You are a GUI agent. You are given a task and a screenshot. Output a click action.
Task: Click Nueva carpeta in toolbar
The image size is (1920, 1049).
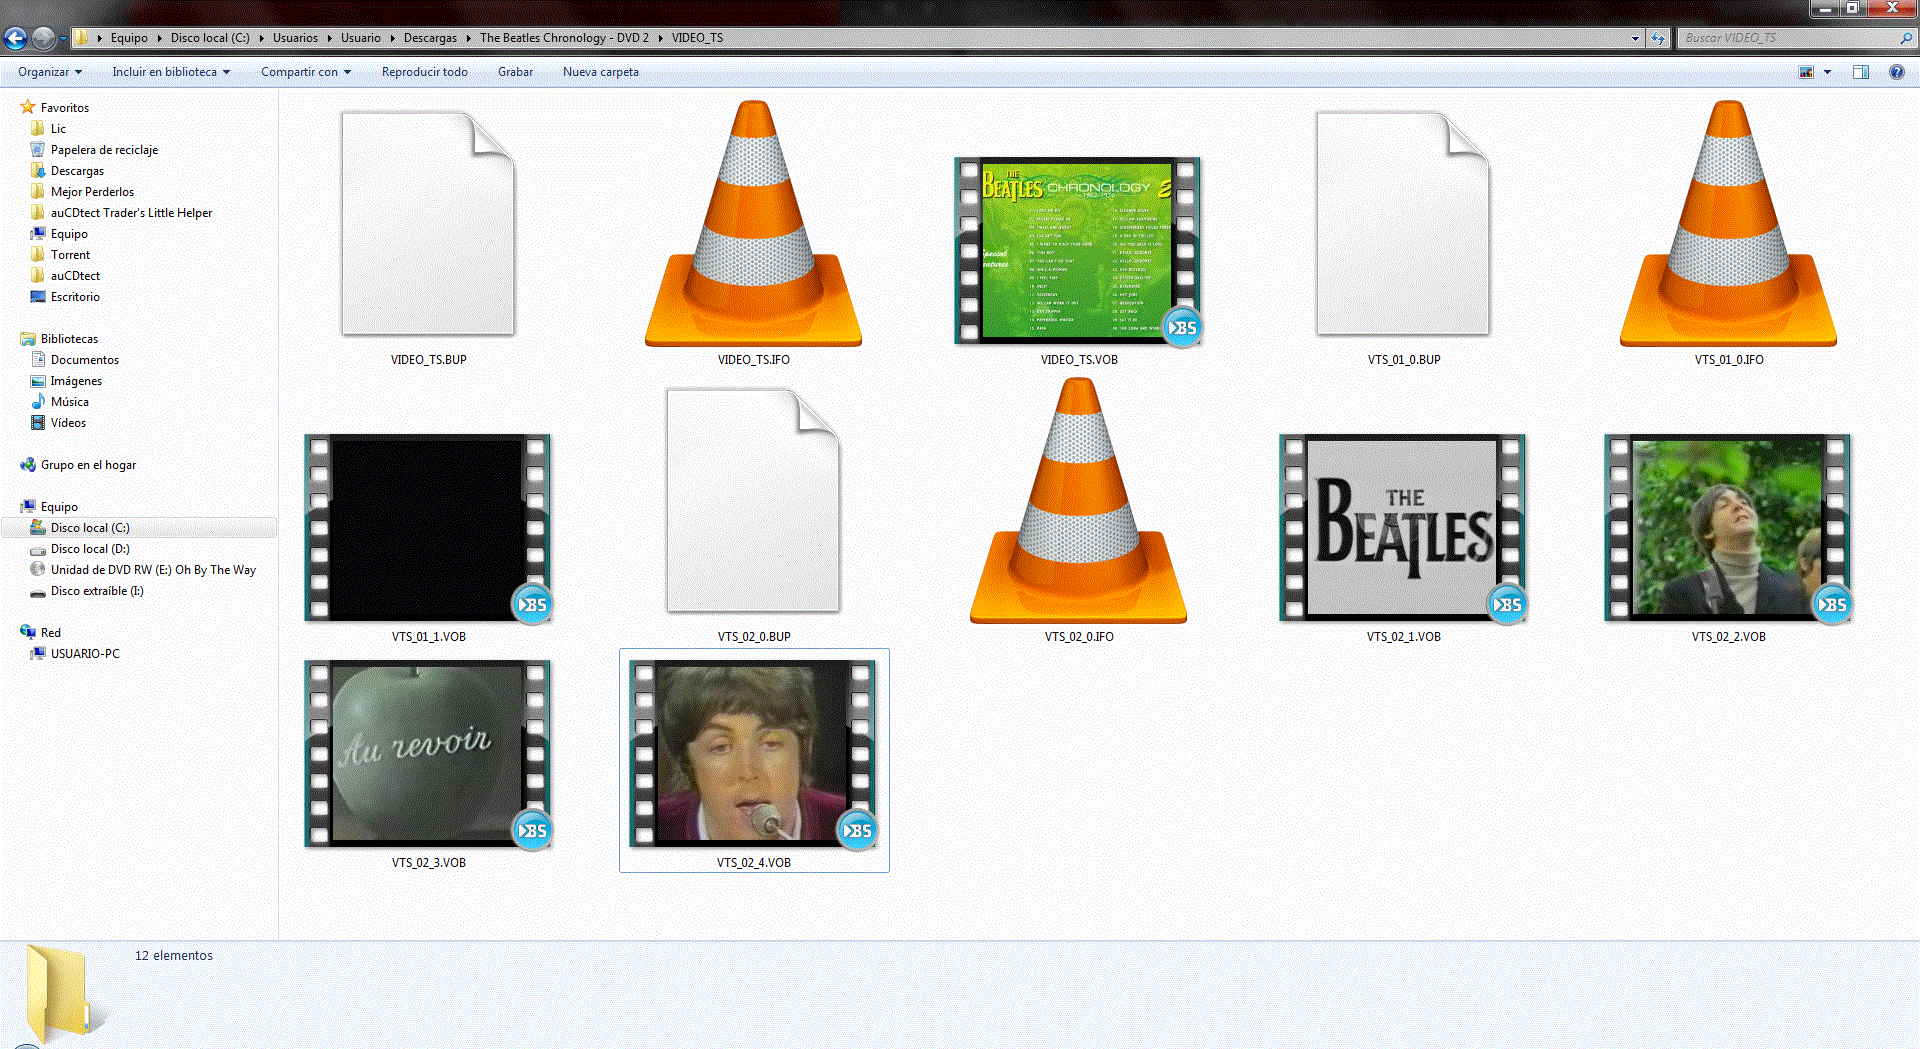tap(600, 72)
